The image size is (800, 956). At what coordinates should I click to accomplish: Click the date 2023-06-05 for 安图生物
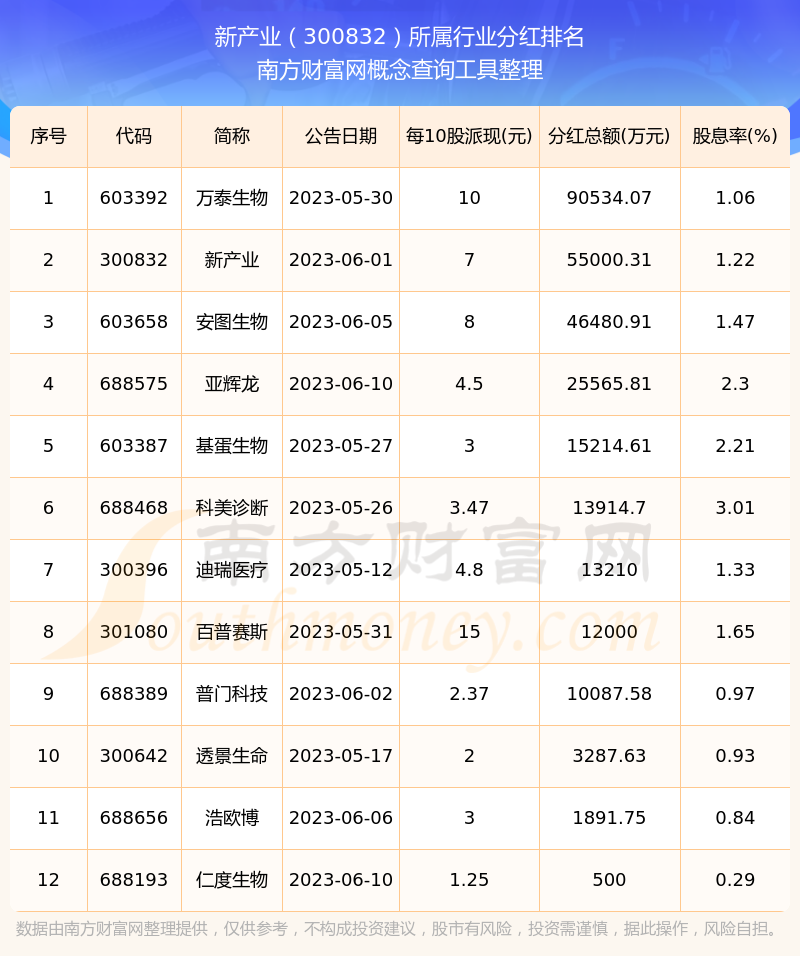click(x=340, y=322)
